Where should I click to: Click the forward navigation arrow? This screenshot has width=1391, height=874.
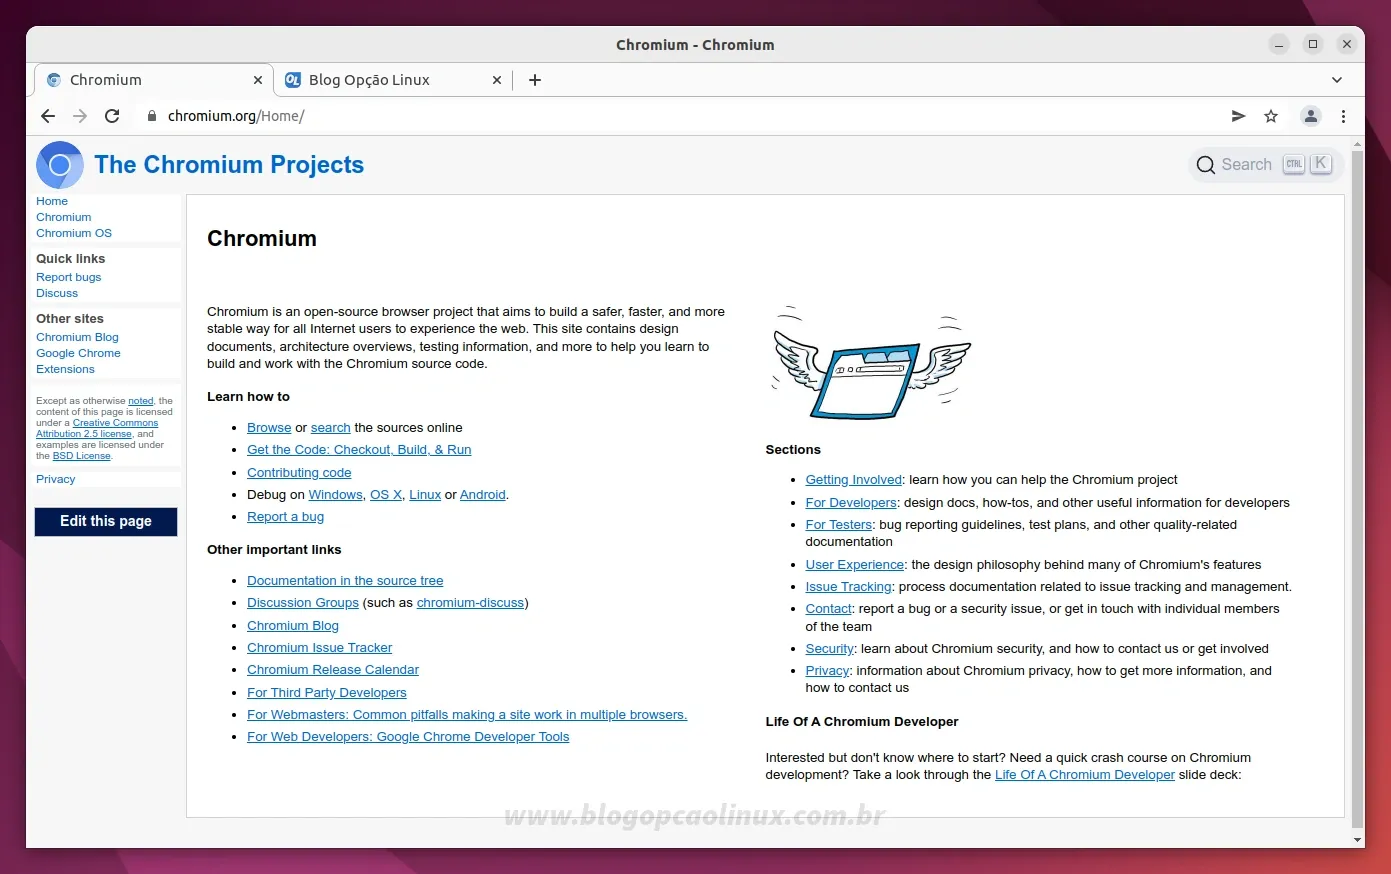80,116
